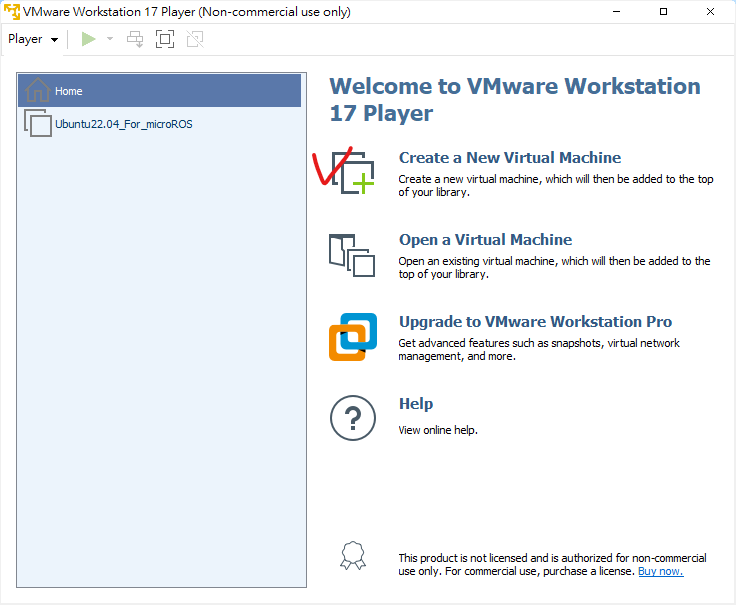
Task: Open the Help heading link
Action: 416,404
